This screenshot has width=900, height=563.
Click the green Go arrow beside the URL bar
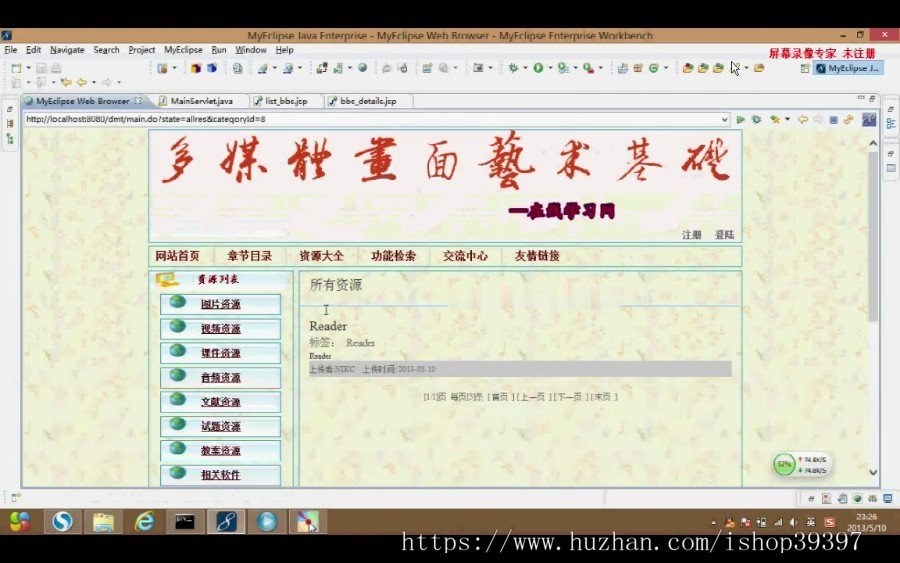coord(740,119)
